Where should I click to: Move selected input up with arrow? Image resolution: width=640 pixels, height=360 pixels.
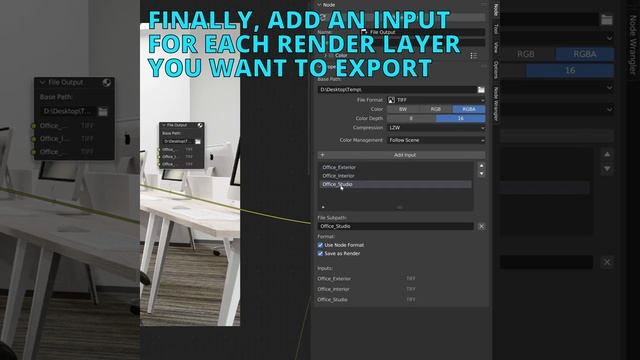pyautogui.click(x=481, y=166)
